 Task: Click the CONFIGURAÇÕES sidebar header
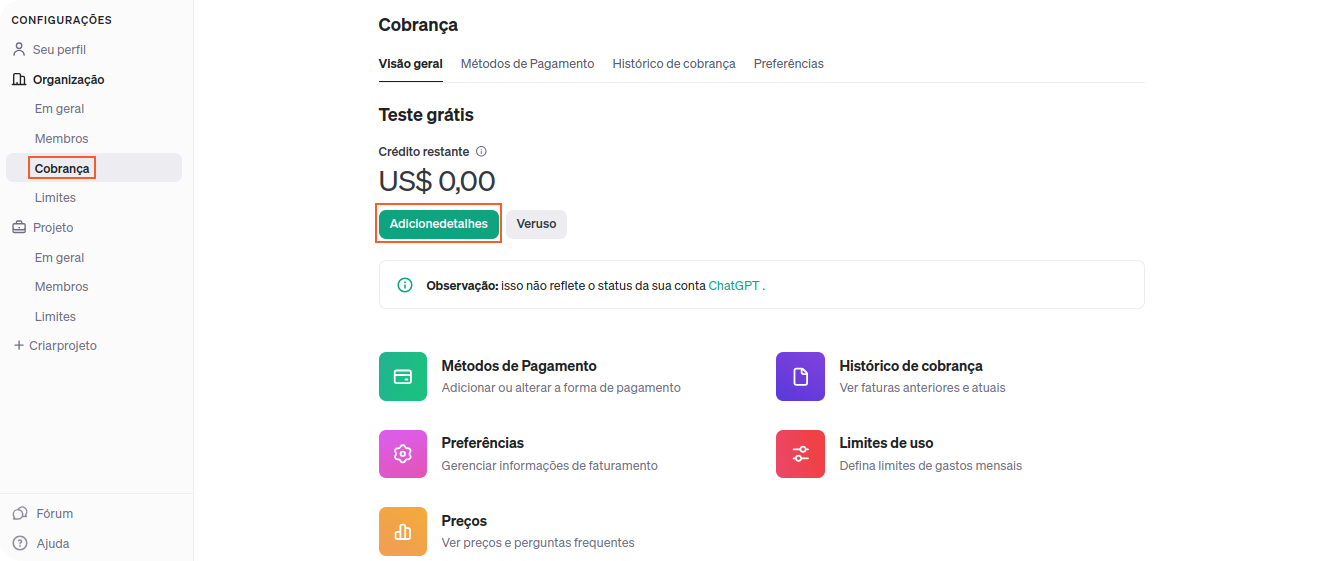tap(61, 20)
